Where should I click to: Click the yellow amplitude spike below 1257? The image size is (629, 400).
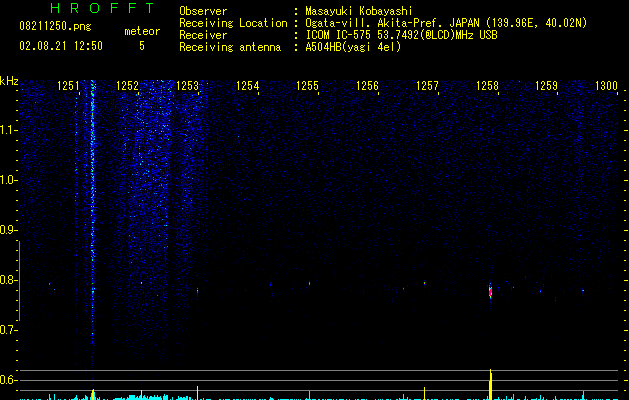point(424,393)
